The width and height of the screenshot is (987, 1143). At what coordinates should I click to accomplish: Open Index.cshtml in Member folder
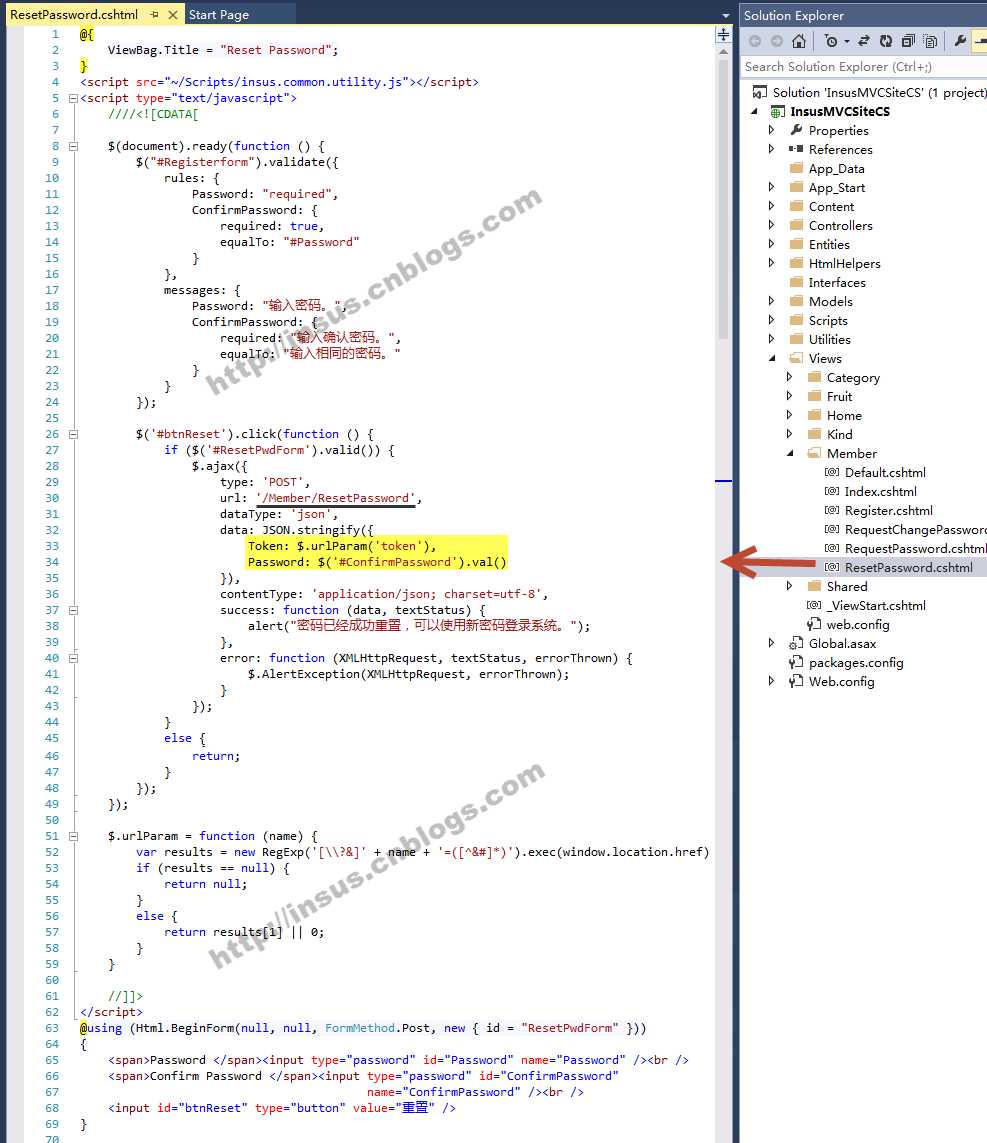(x=881, y=491)
